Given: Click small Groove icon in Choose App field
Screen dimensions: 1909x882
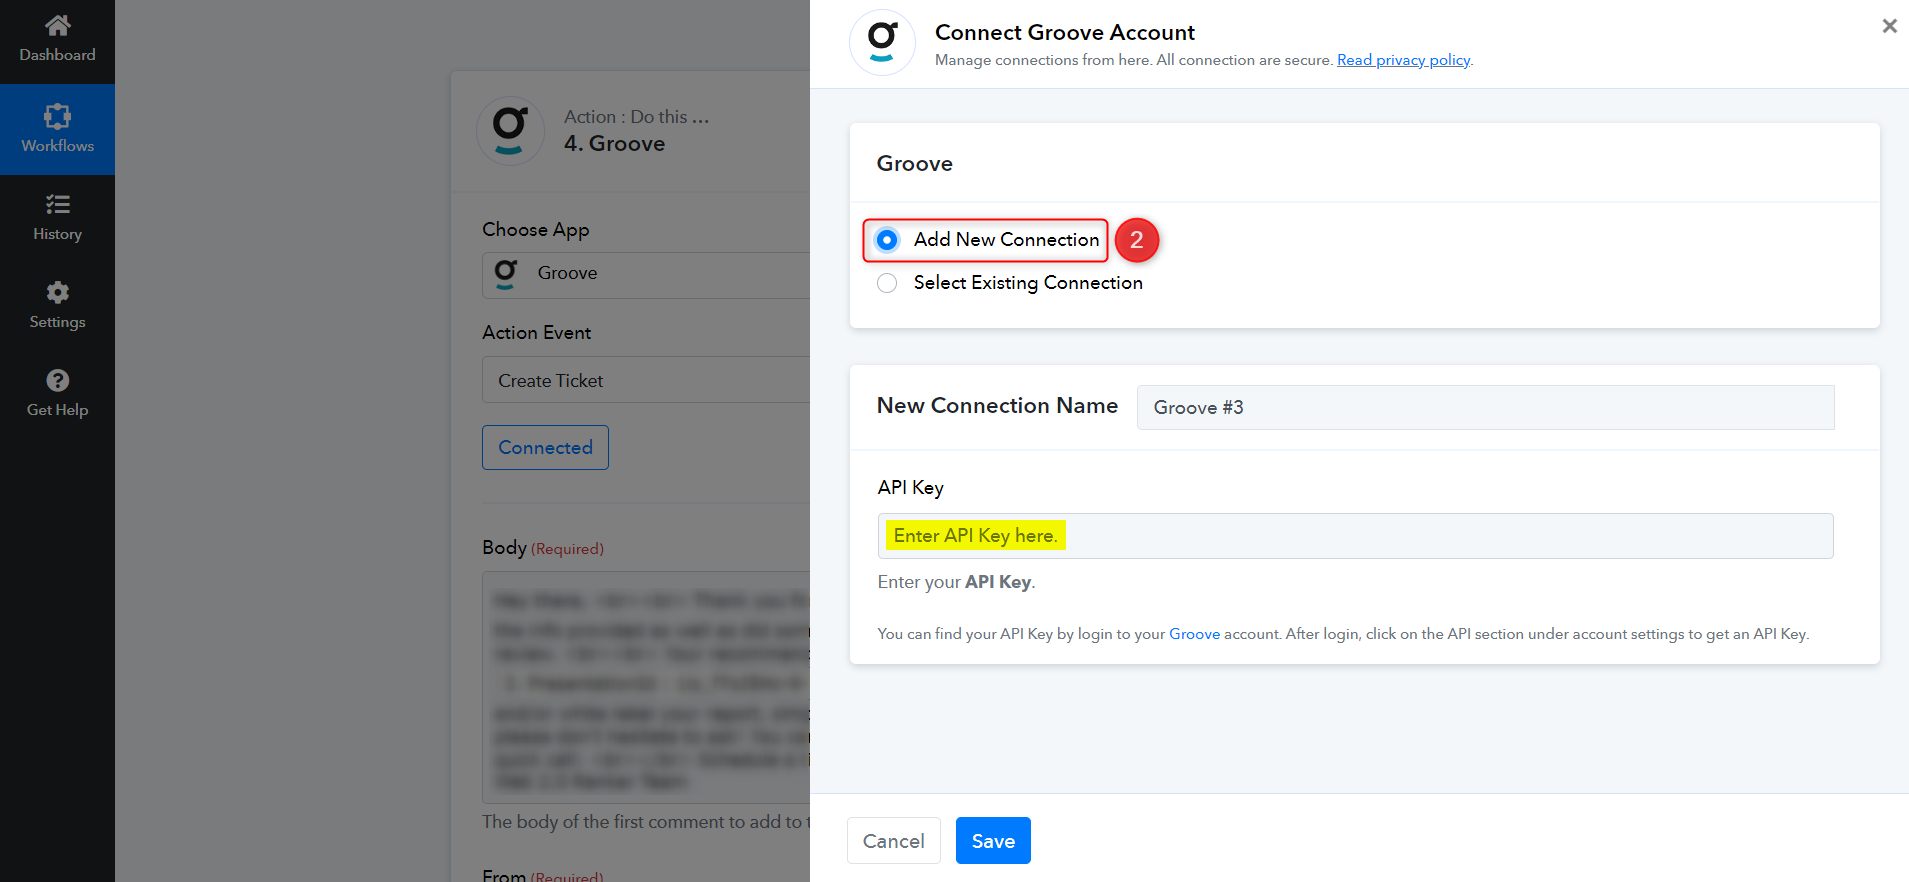Looking at the screenshot, I should 506,274.
